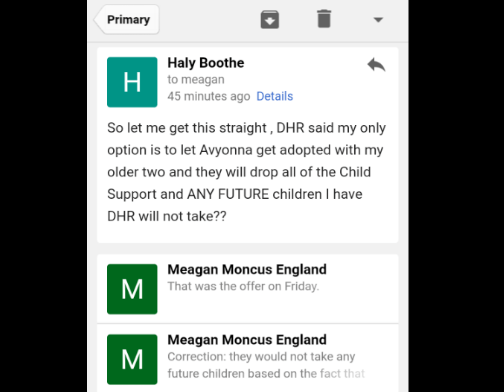504x392 pixels.
Task: Archive this email conversation
Action: point(270,20)
